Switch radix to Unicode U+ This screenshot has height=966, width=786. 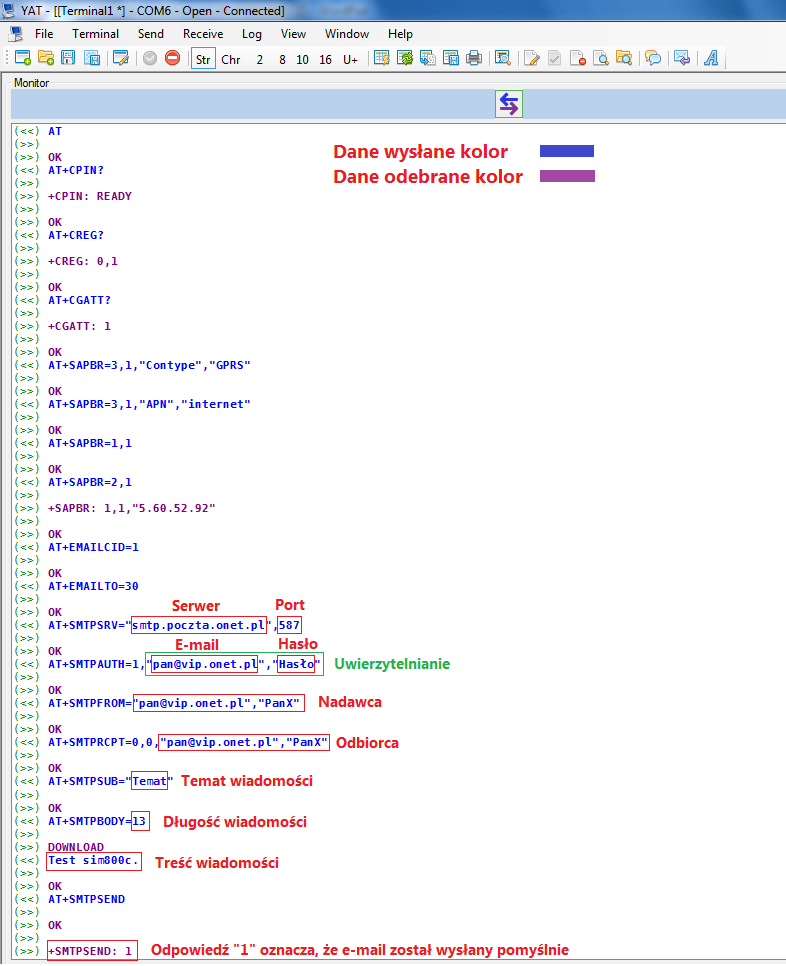(350, 59)
